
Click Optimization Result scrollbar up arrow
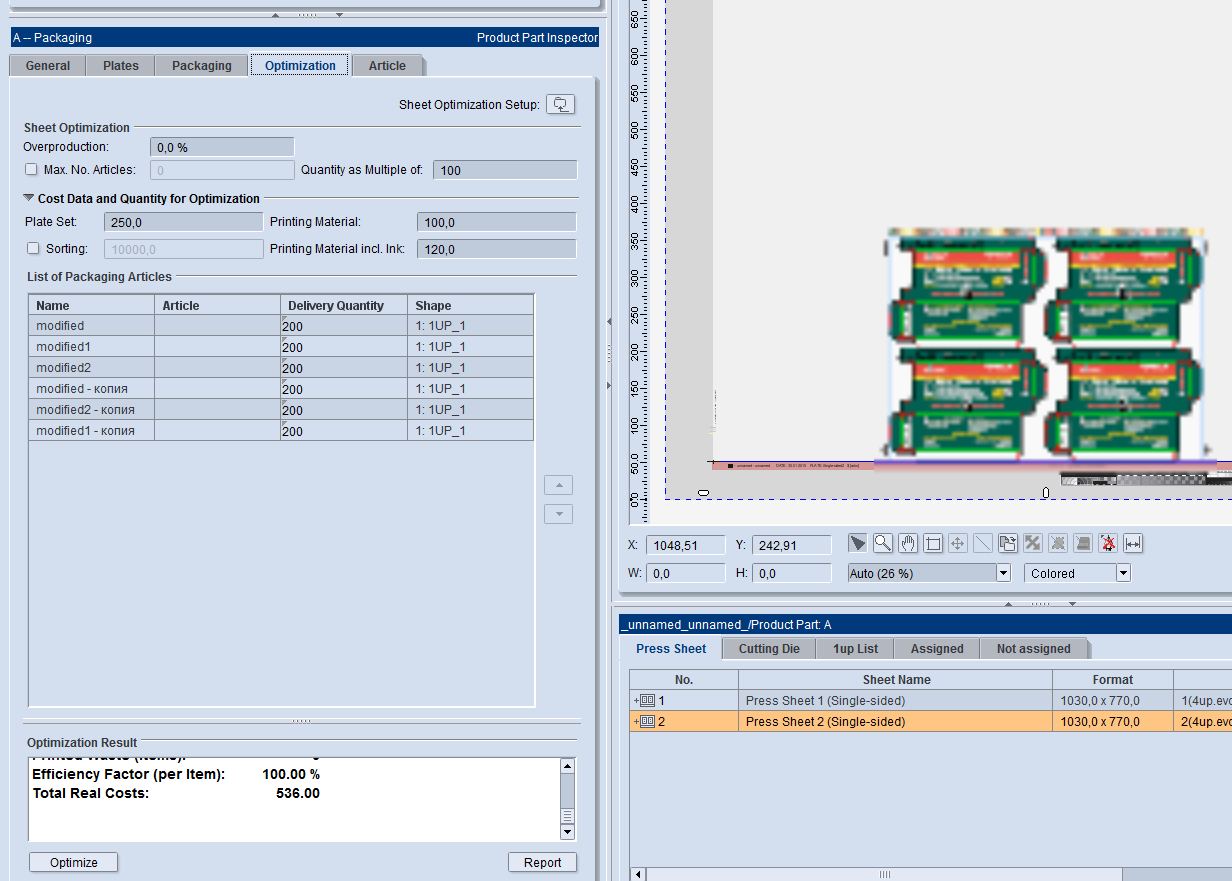568,766
